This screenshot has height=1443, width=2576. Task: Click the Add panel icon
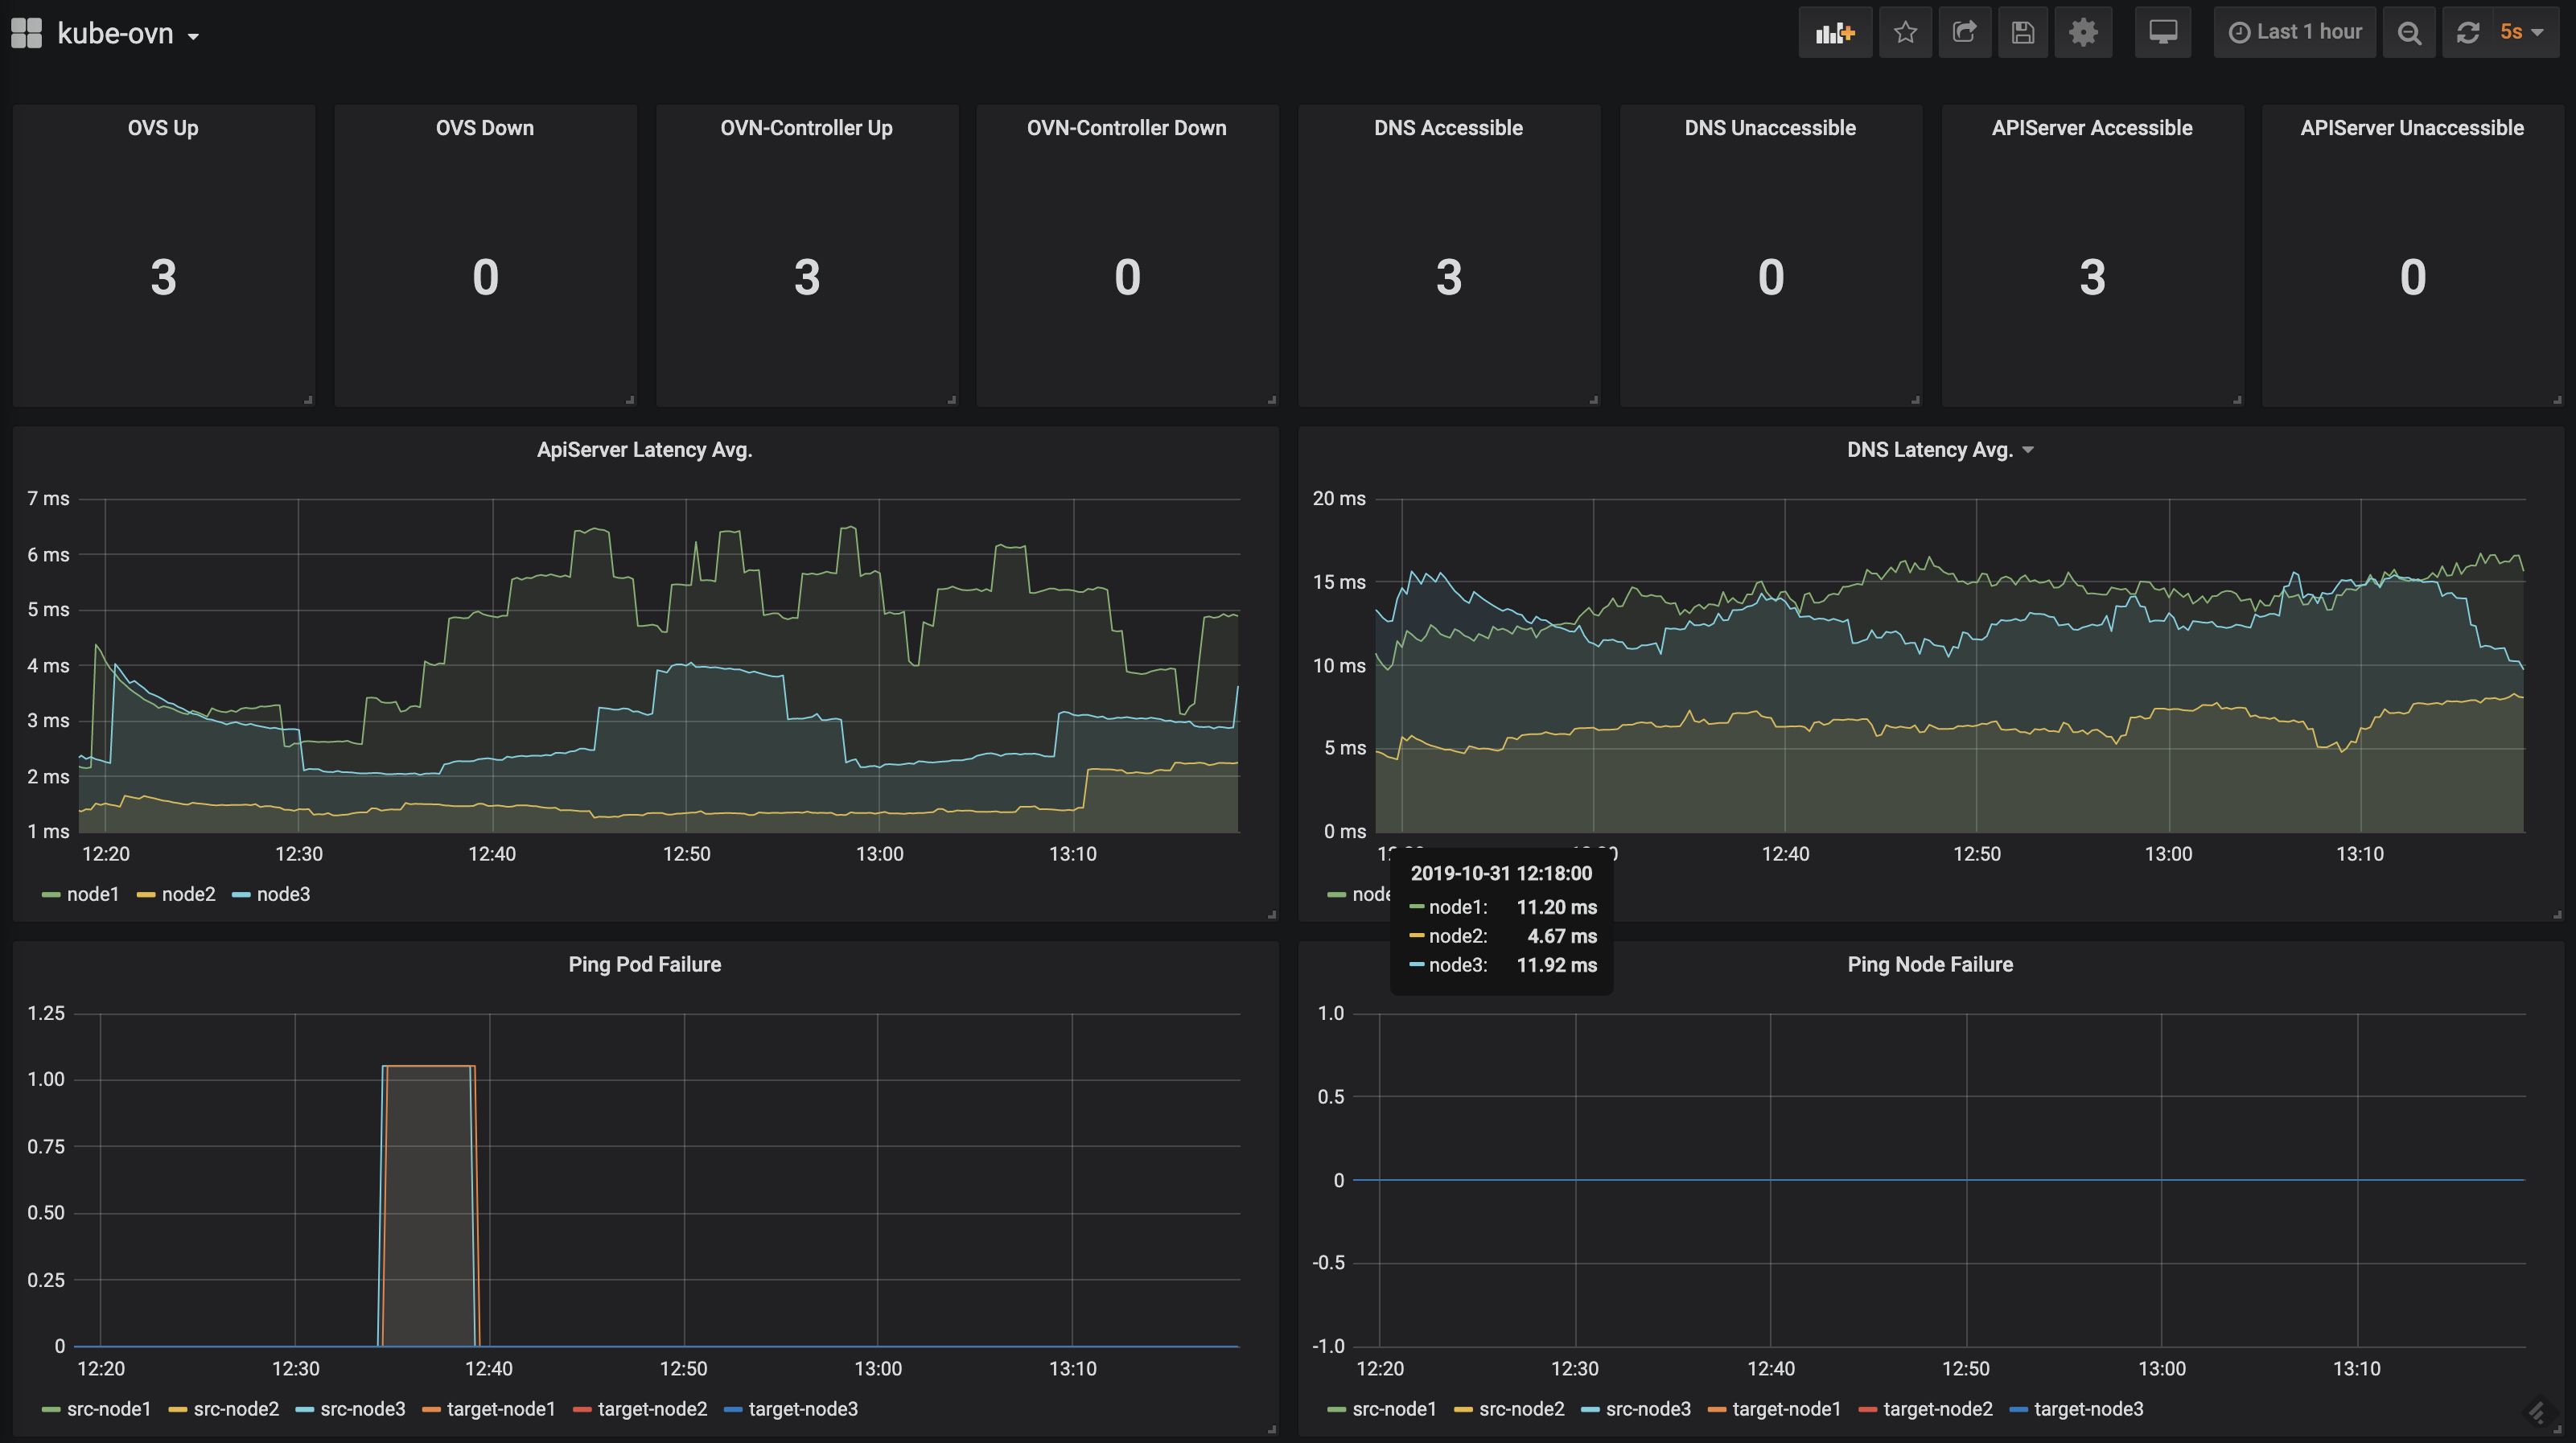point(1835,33)
